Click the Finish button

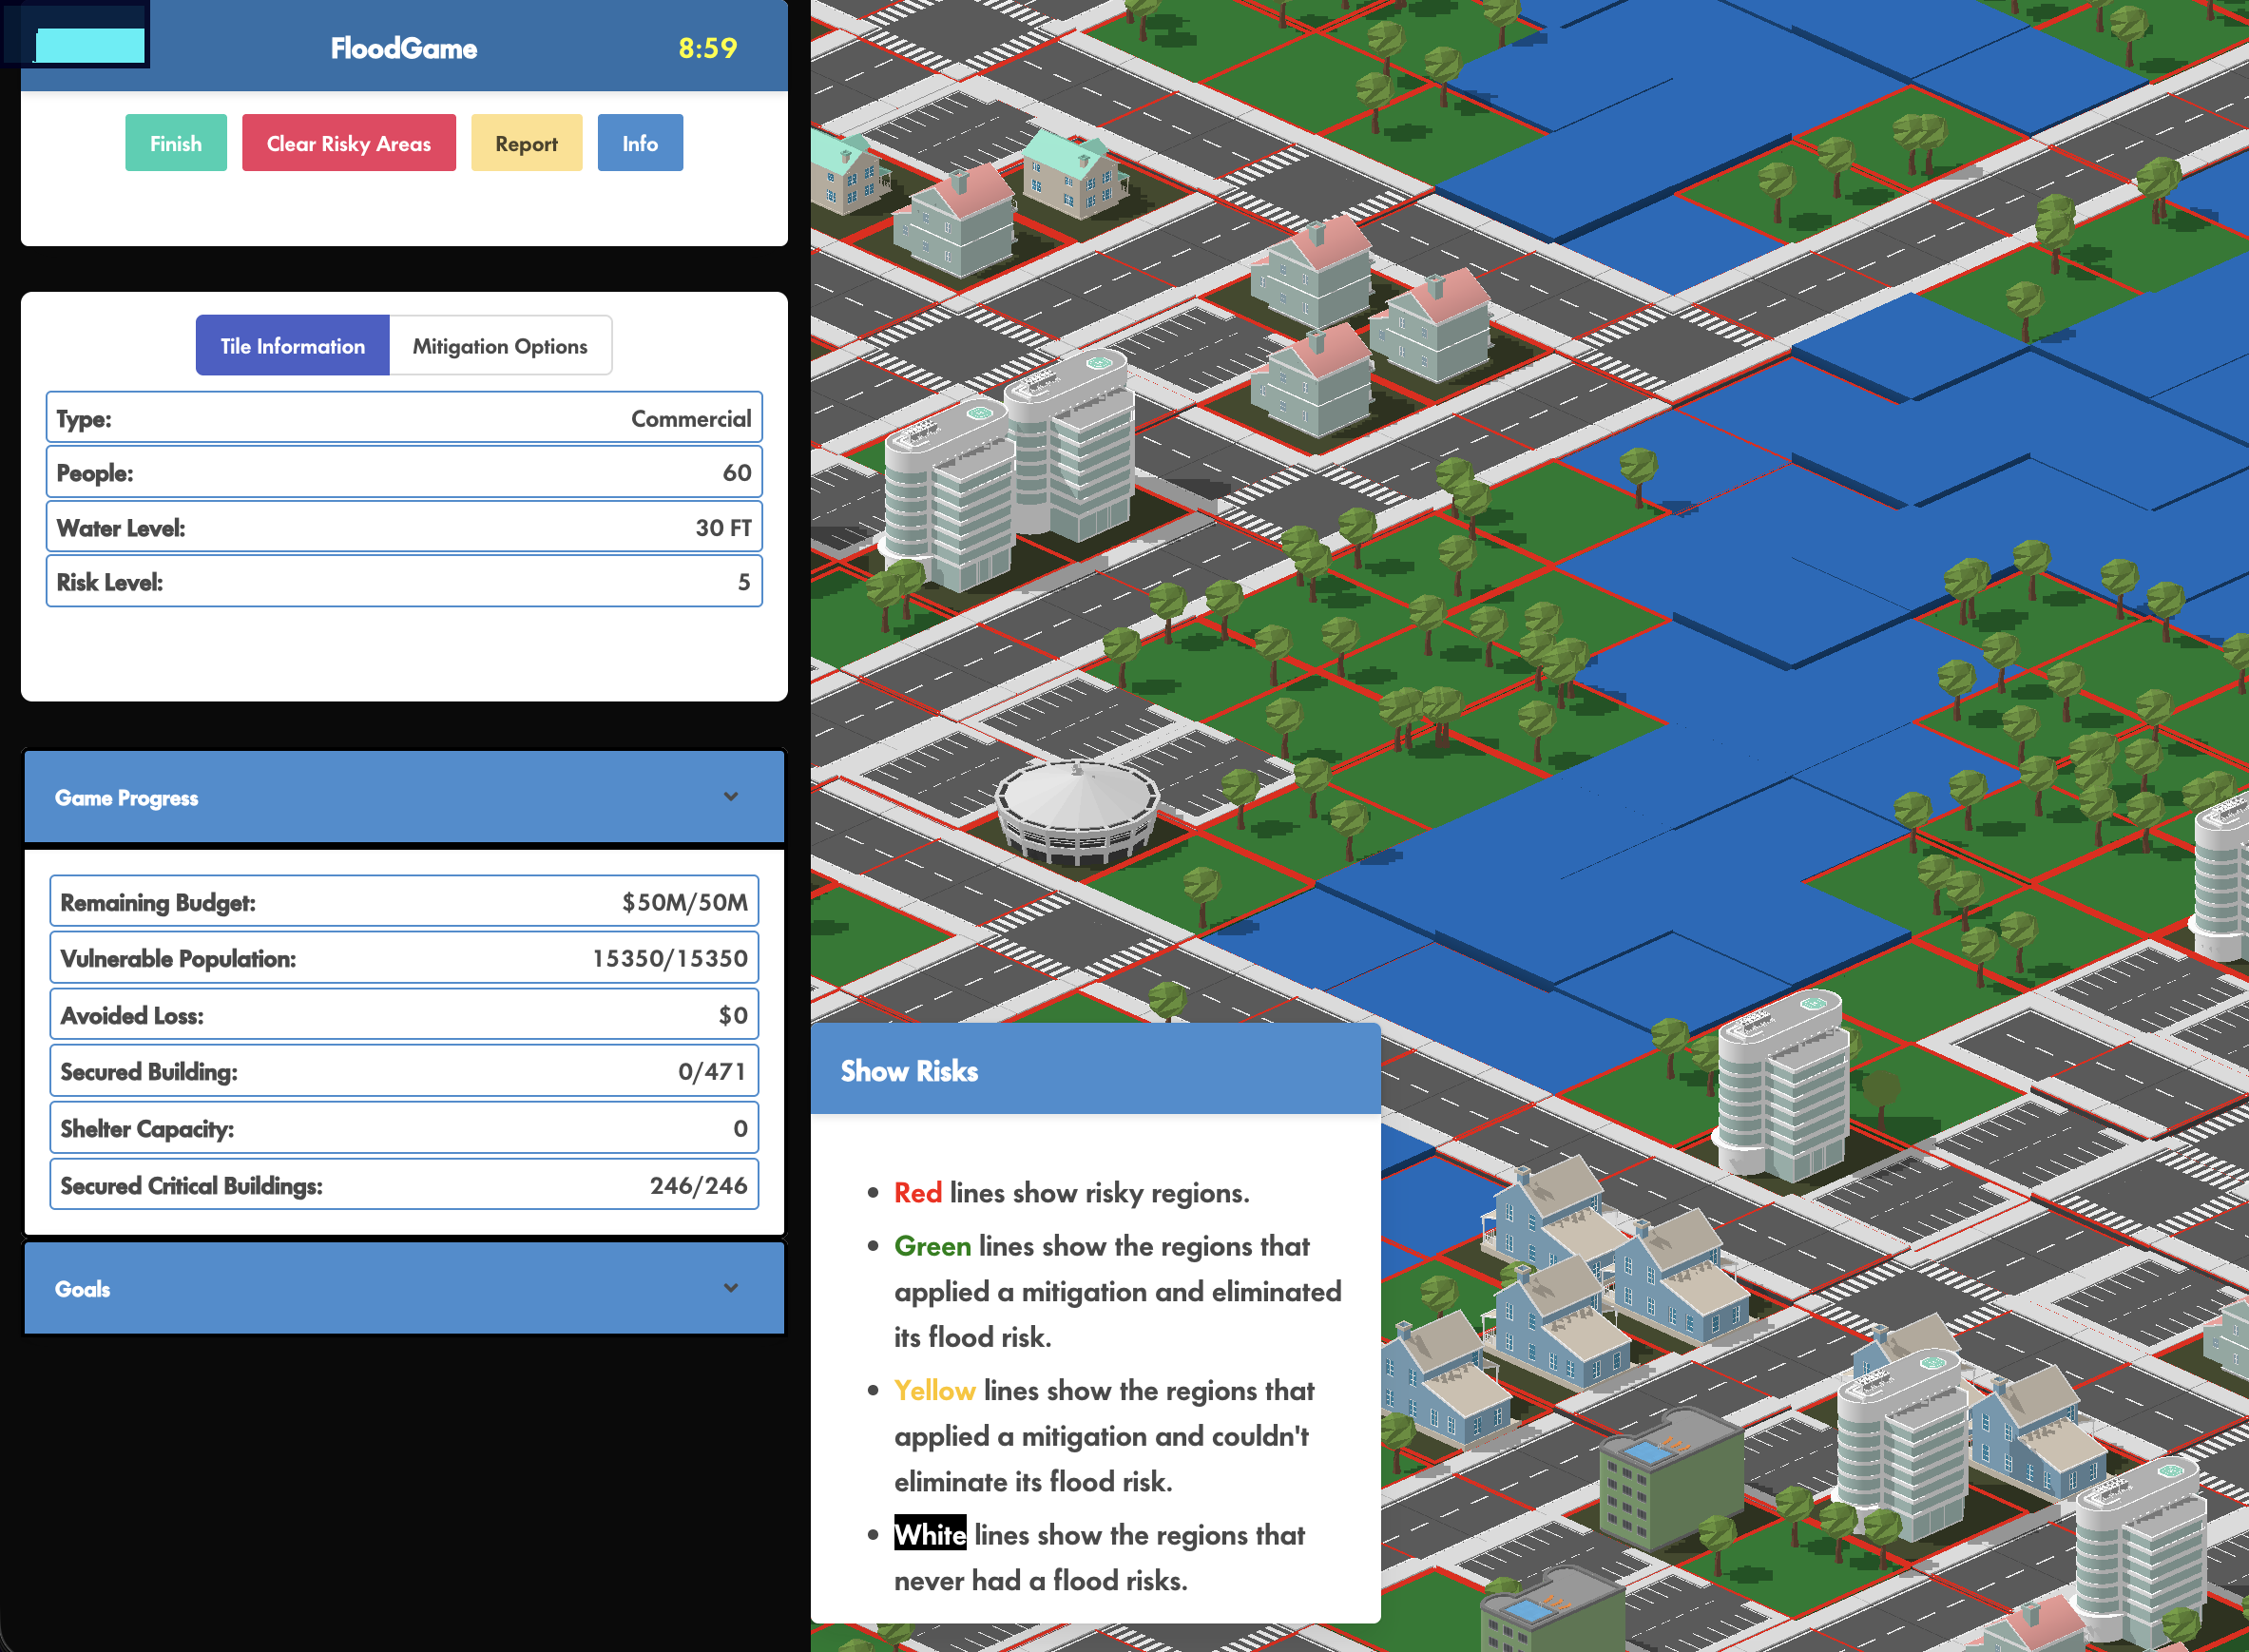(x=176, y=143)
